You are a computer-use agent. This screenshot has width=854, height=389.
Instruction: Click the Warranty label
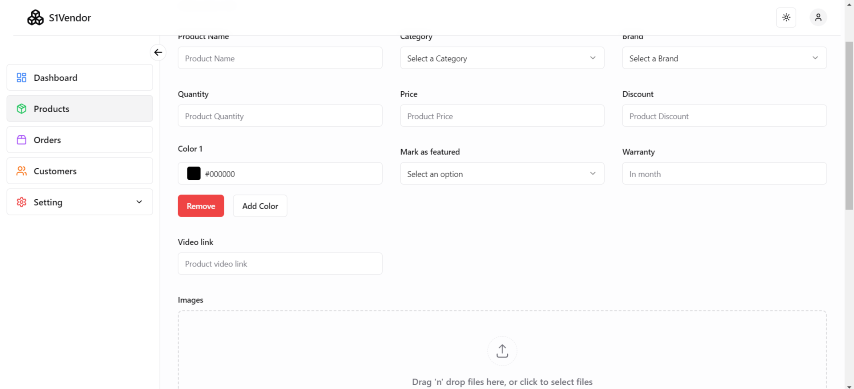coord(639,152)
